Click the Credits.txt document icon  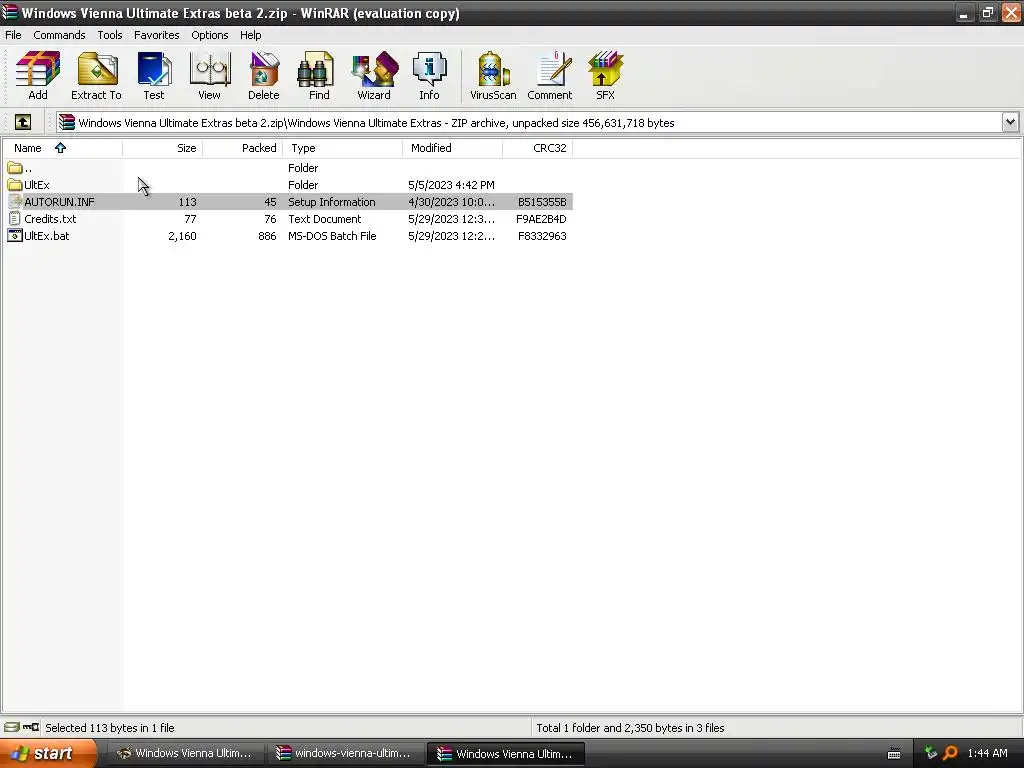[14, 219]
